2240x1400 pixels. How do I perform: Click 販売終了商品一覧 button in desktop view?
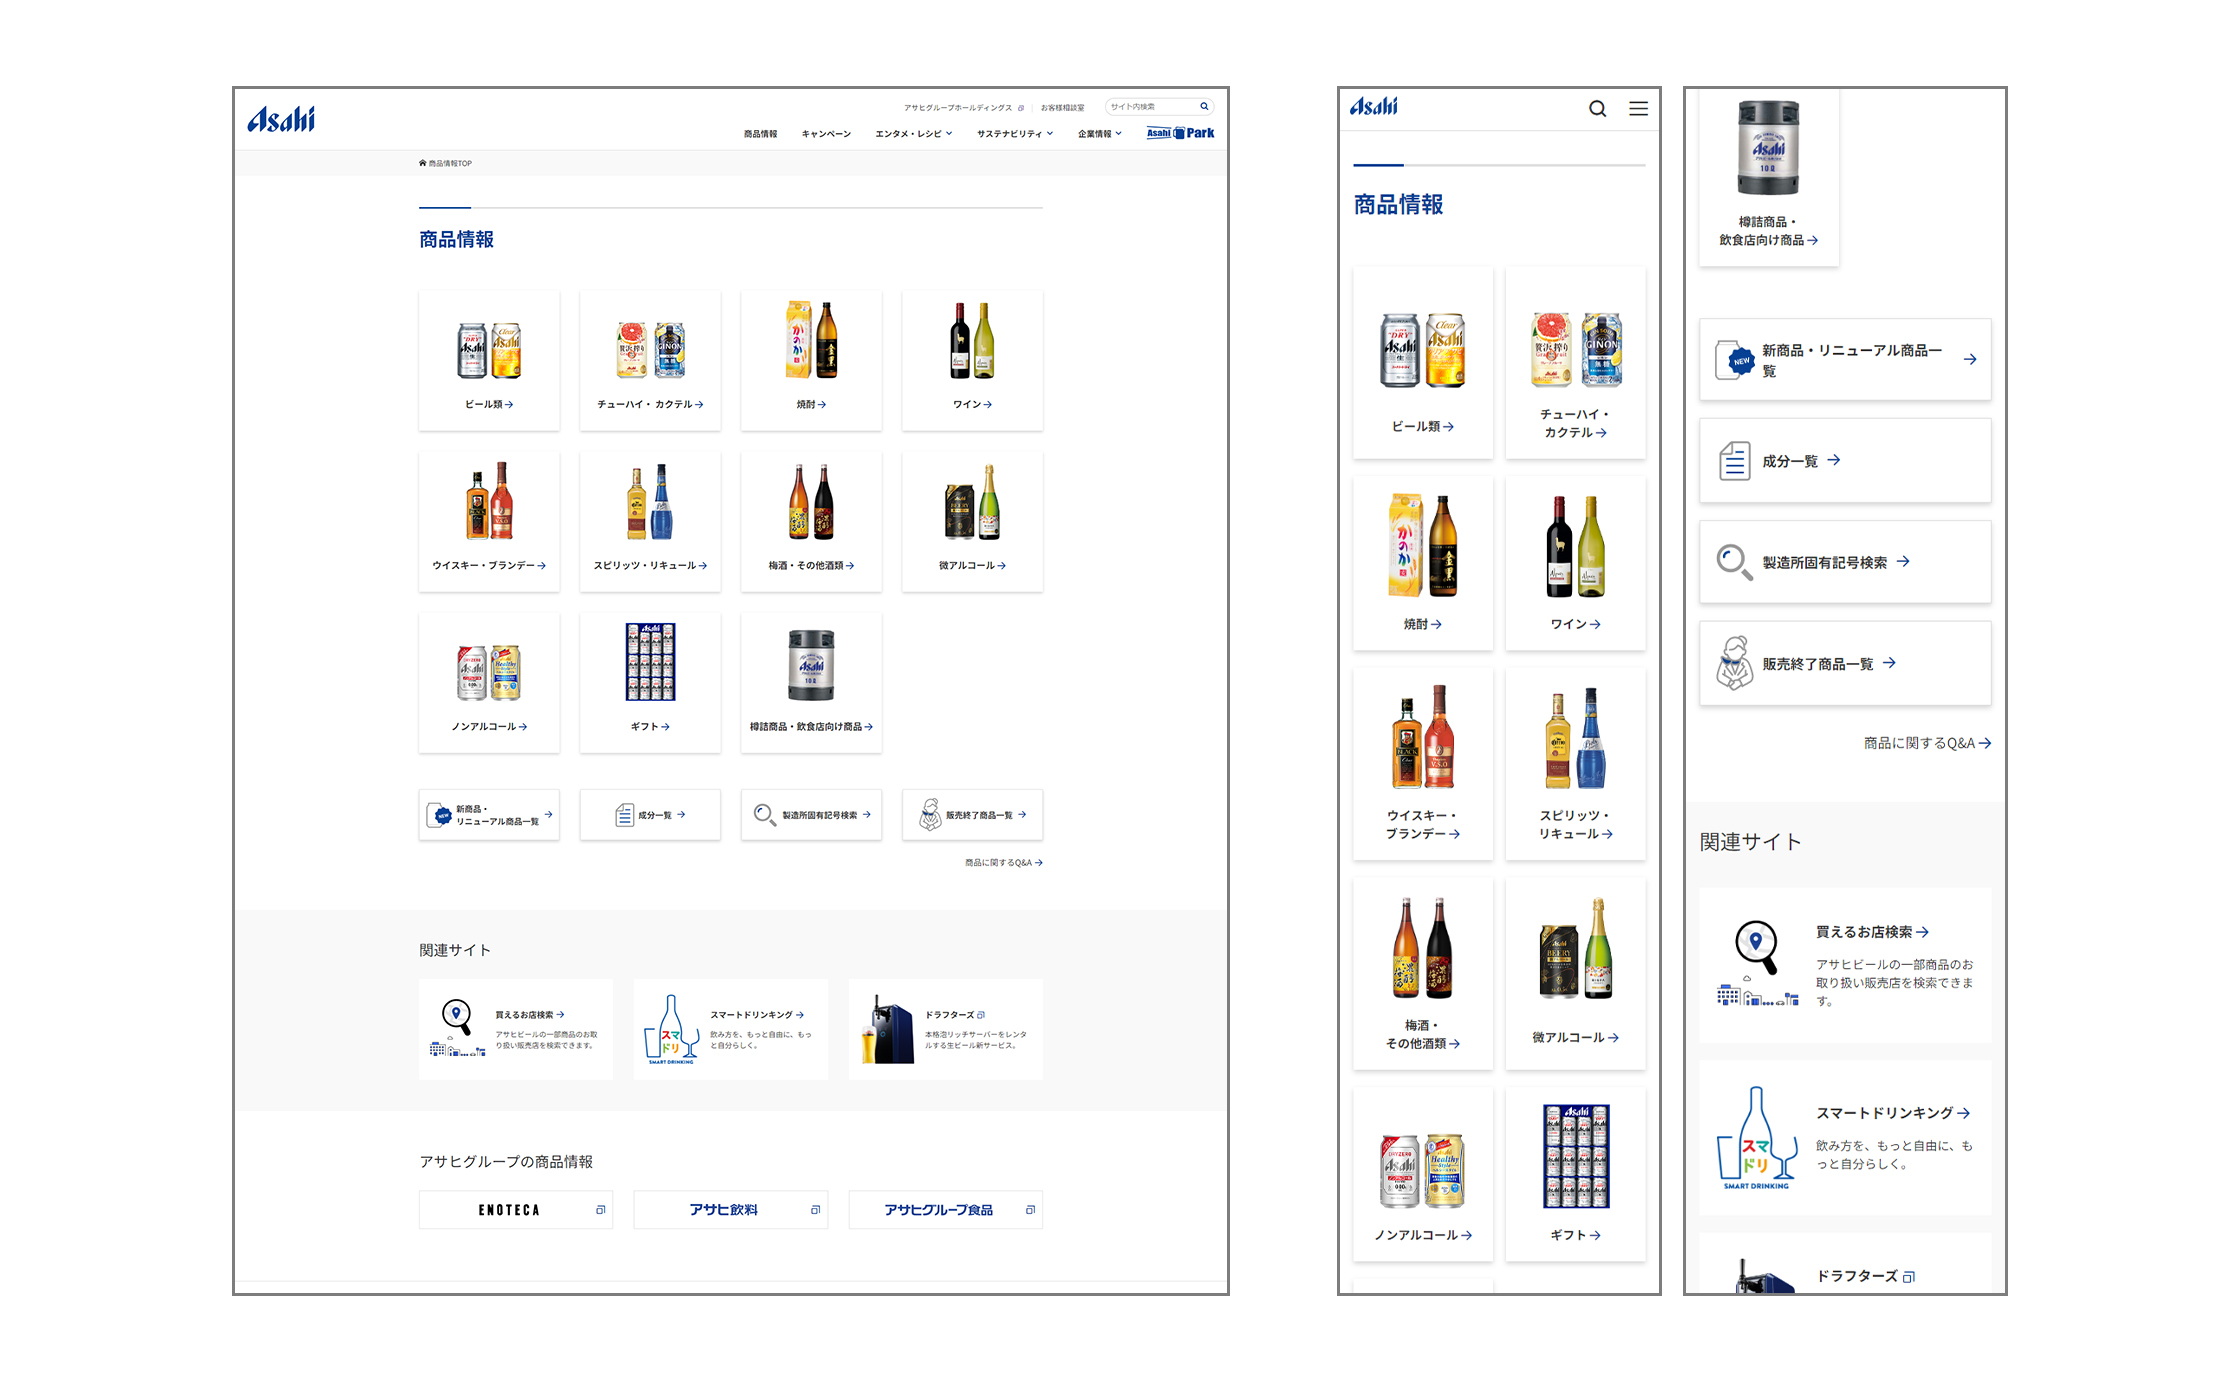point(972,815)
